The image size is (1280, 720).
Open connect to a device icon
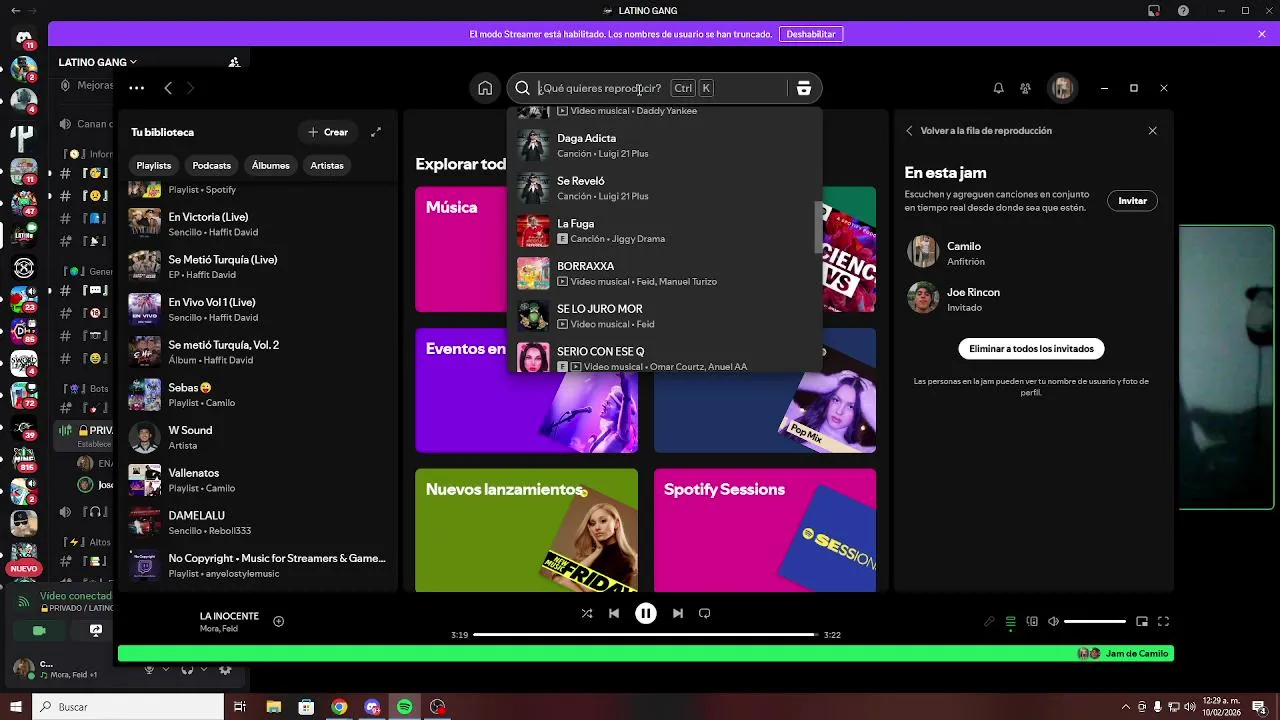(x=1032, y=621)
